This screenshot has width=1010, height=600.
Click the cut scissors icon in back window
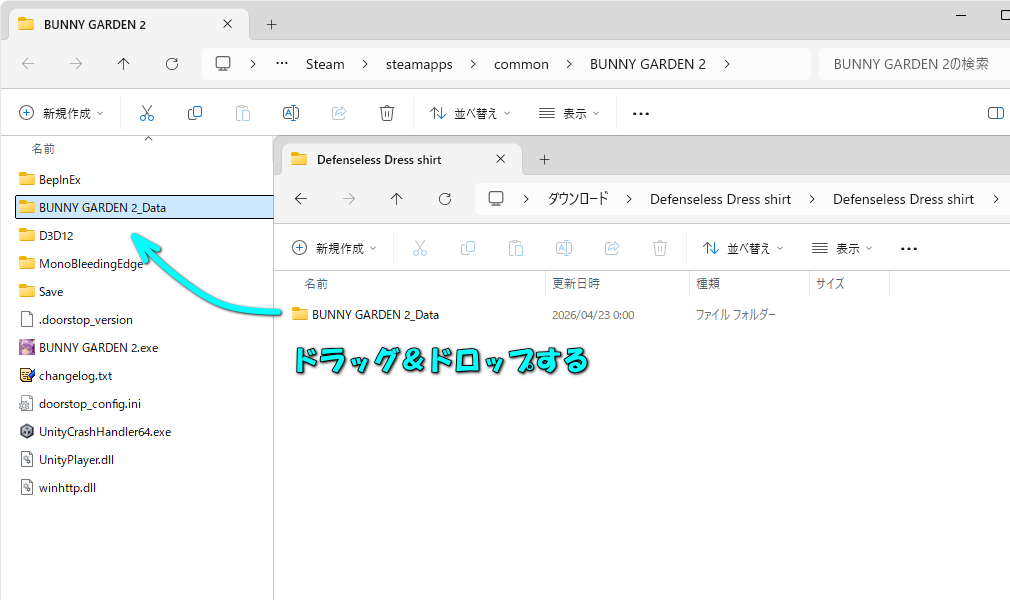[147, 113]
